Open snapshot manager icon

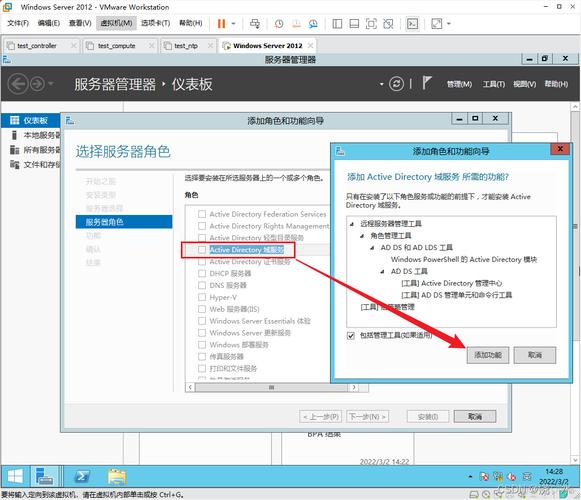(313, 24)
